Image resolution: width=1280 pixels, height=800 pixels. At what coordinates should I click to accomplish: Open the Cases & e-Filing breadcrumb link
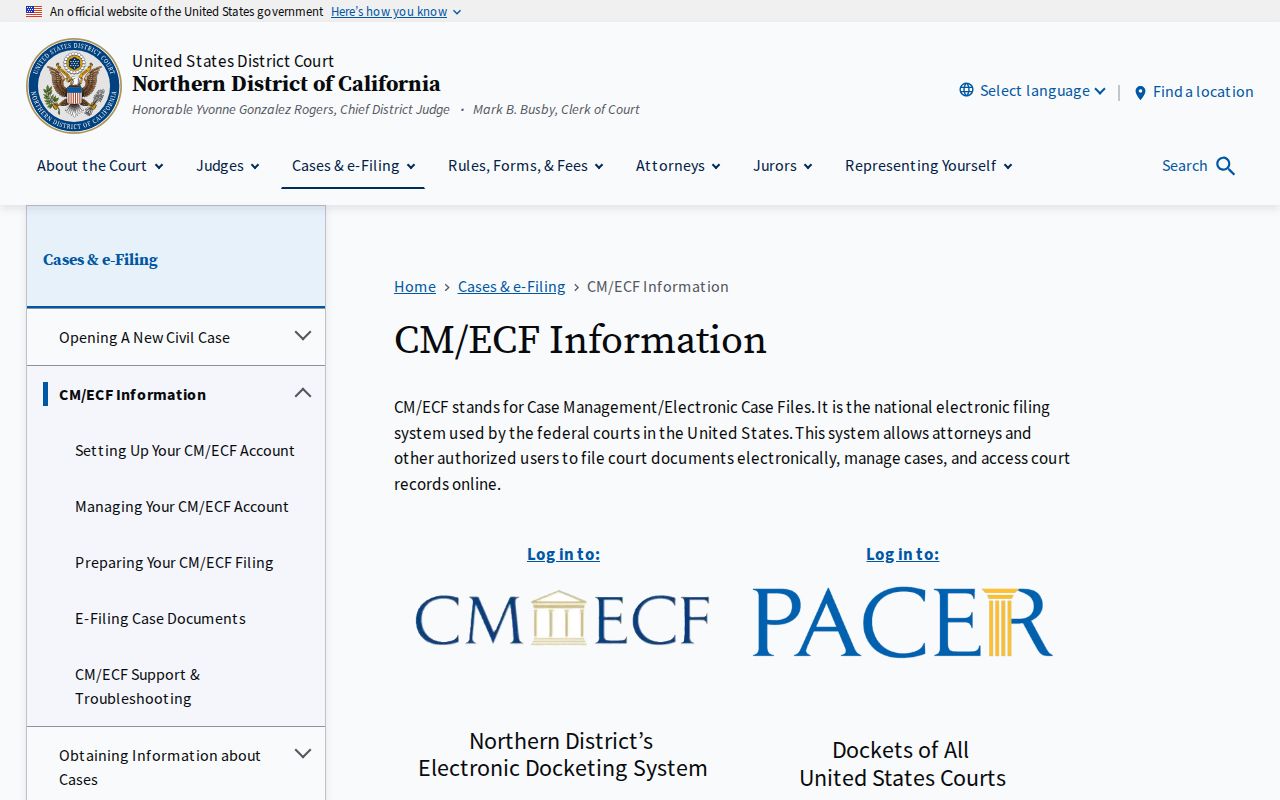[512, 287]
